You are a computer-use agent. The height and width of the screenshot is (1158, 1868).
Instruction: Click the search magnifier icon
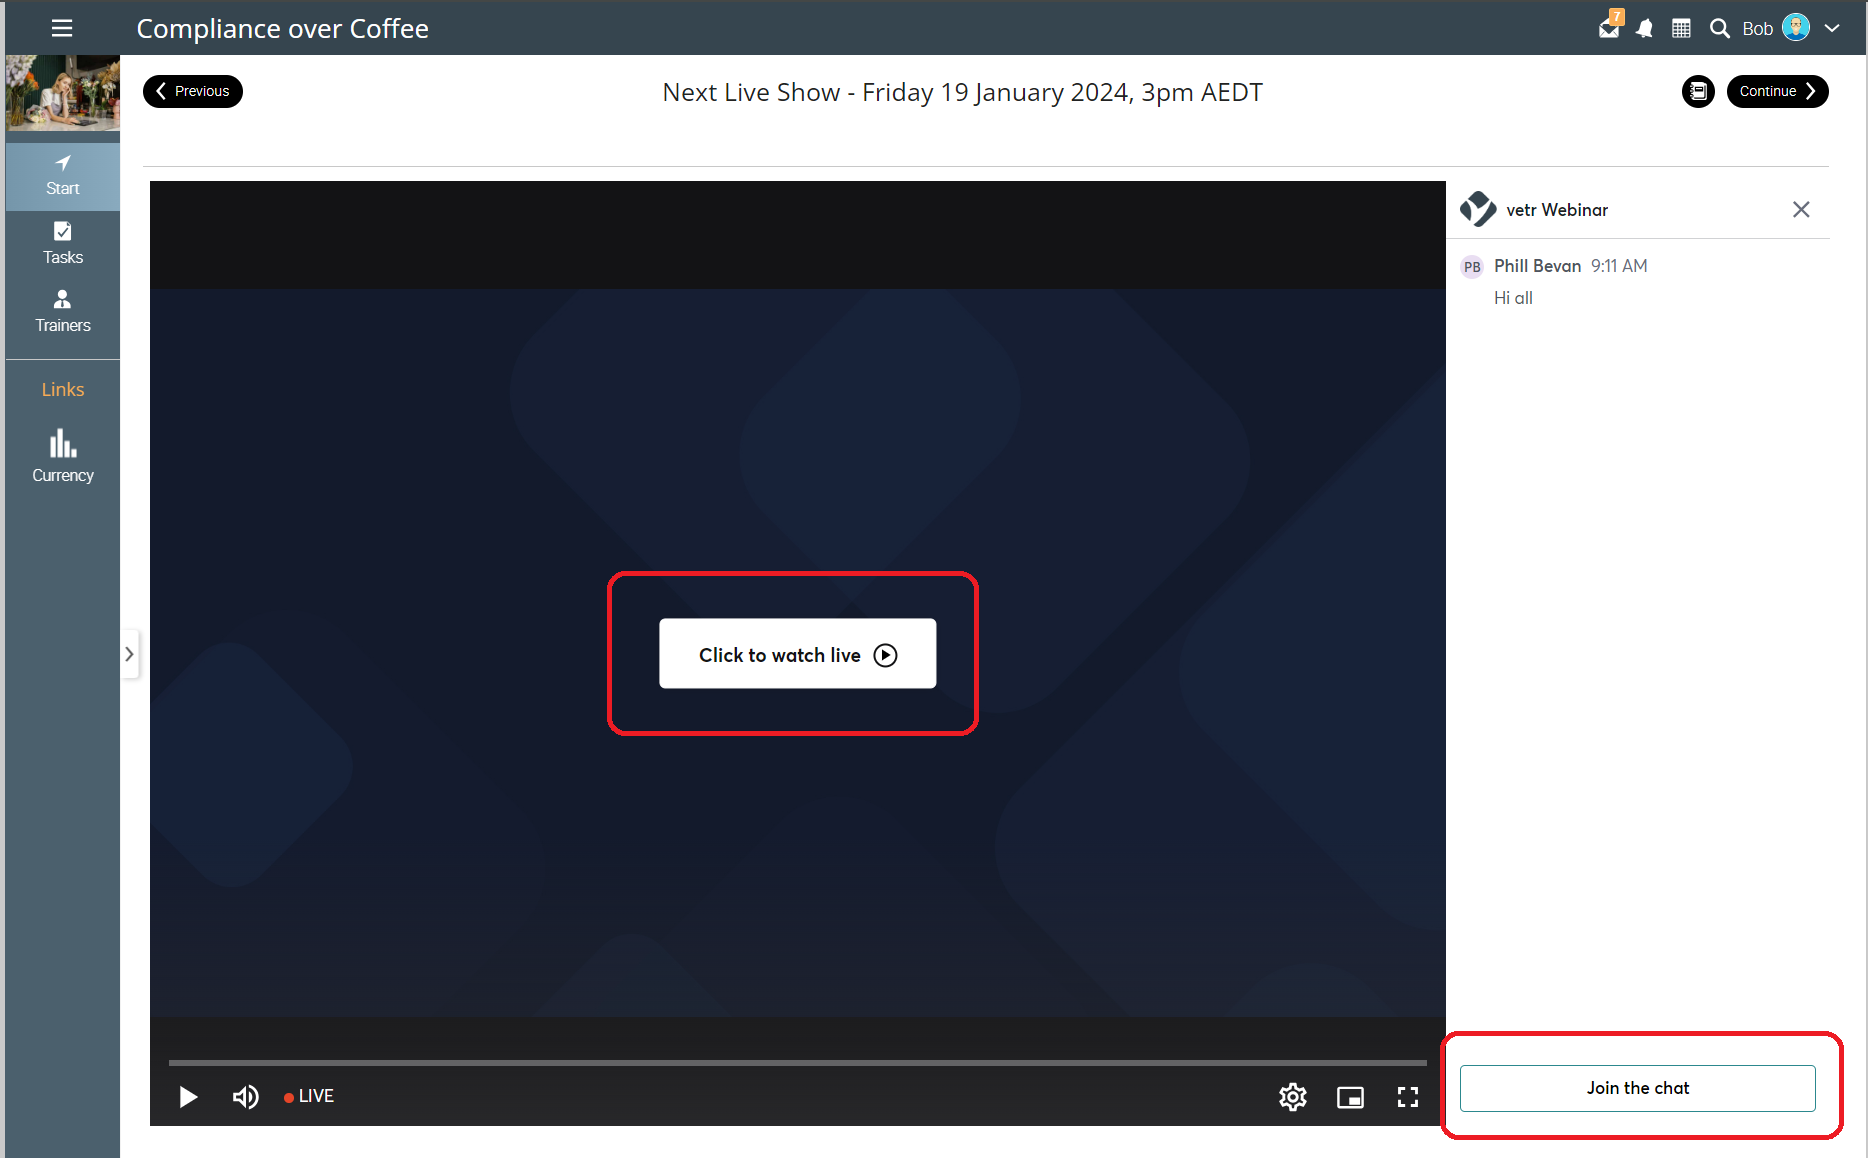[x=1720, y=29]
